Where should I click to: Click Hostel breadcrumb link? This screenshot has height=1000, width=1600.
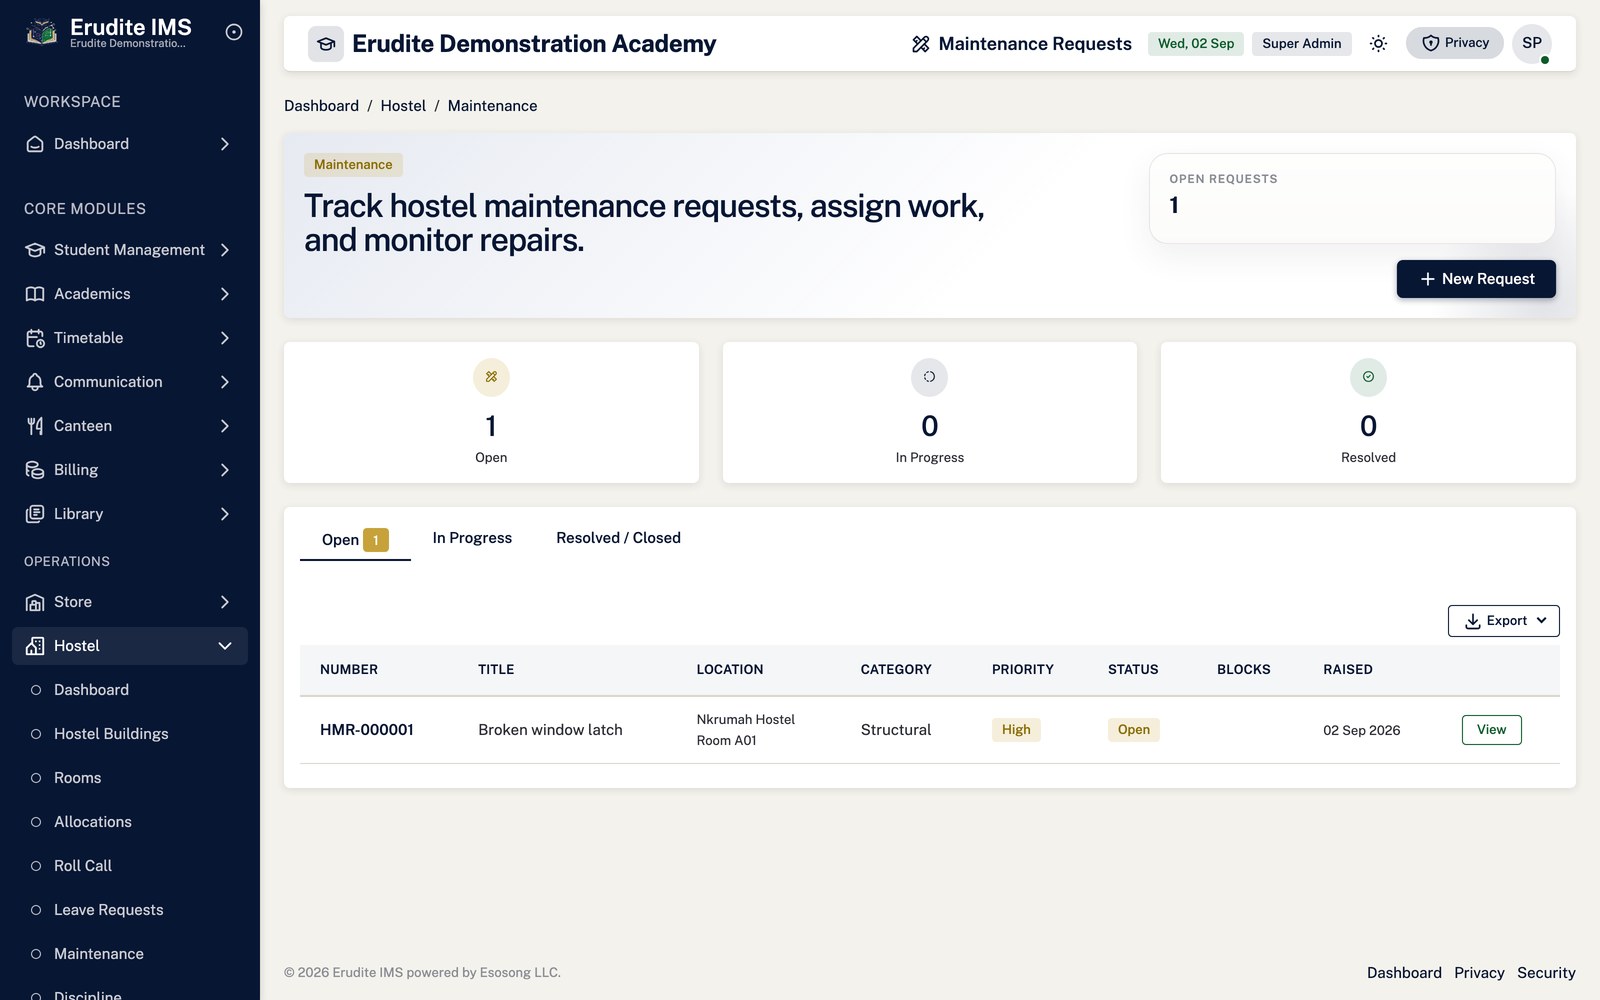coord(403,106)
